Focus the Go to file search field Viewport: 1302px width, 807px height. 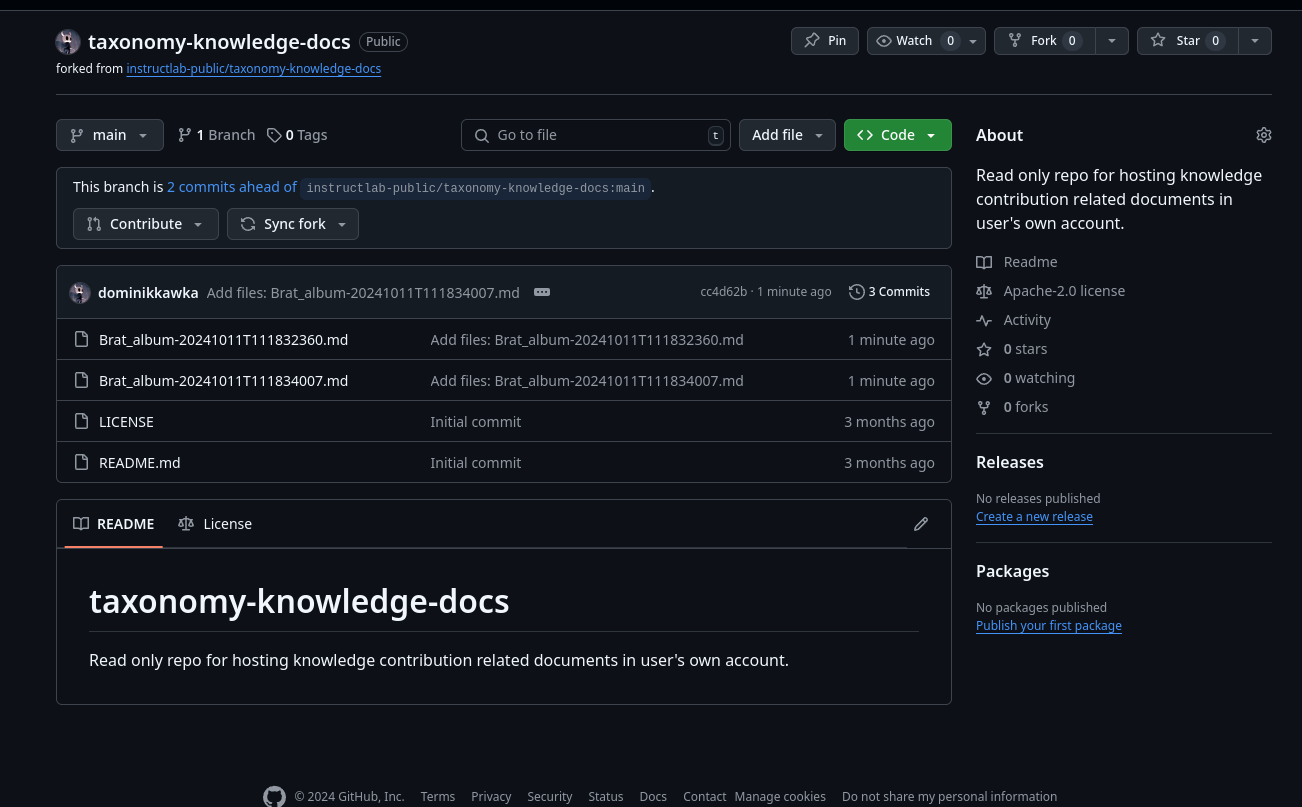point(595,135)
